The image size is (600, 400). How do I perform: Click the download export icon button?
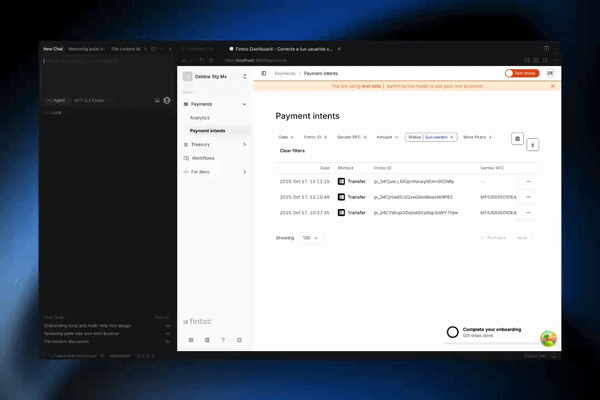point(533,145)
